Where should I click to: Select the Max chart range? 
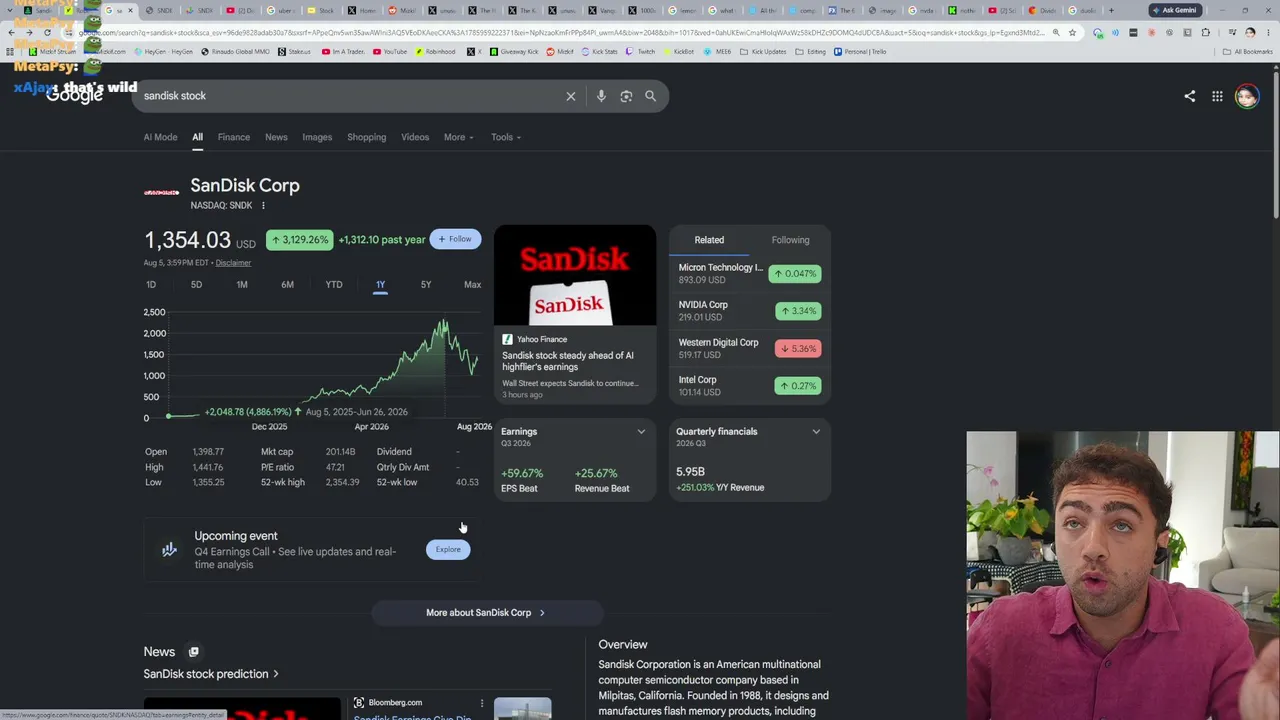[472, 285]
